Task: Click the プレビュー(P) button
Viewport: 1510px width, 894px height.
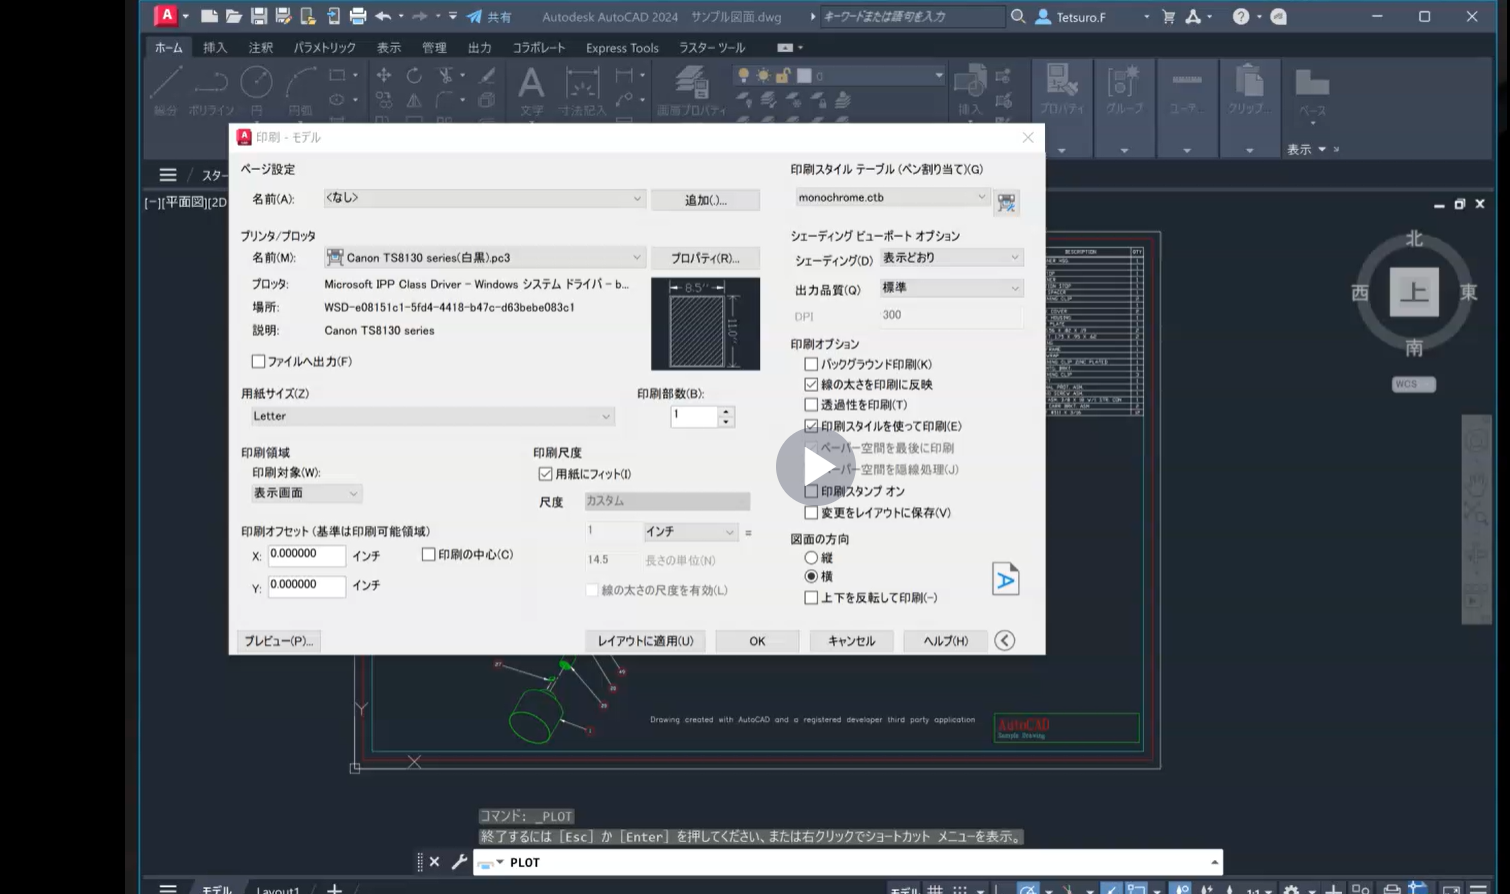Action: (279, 641)
